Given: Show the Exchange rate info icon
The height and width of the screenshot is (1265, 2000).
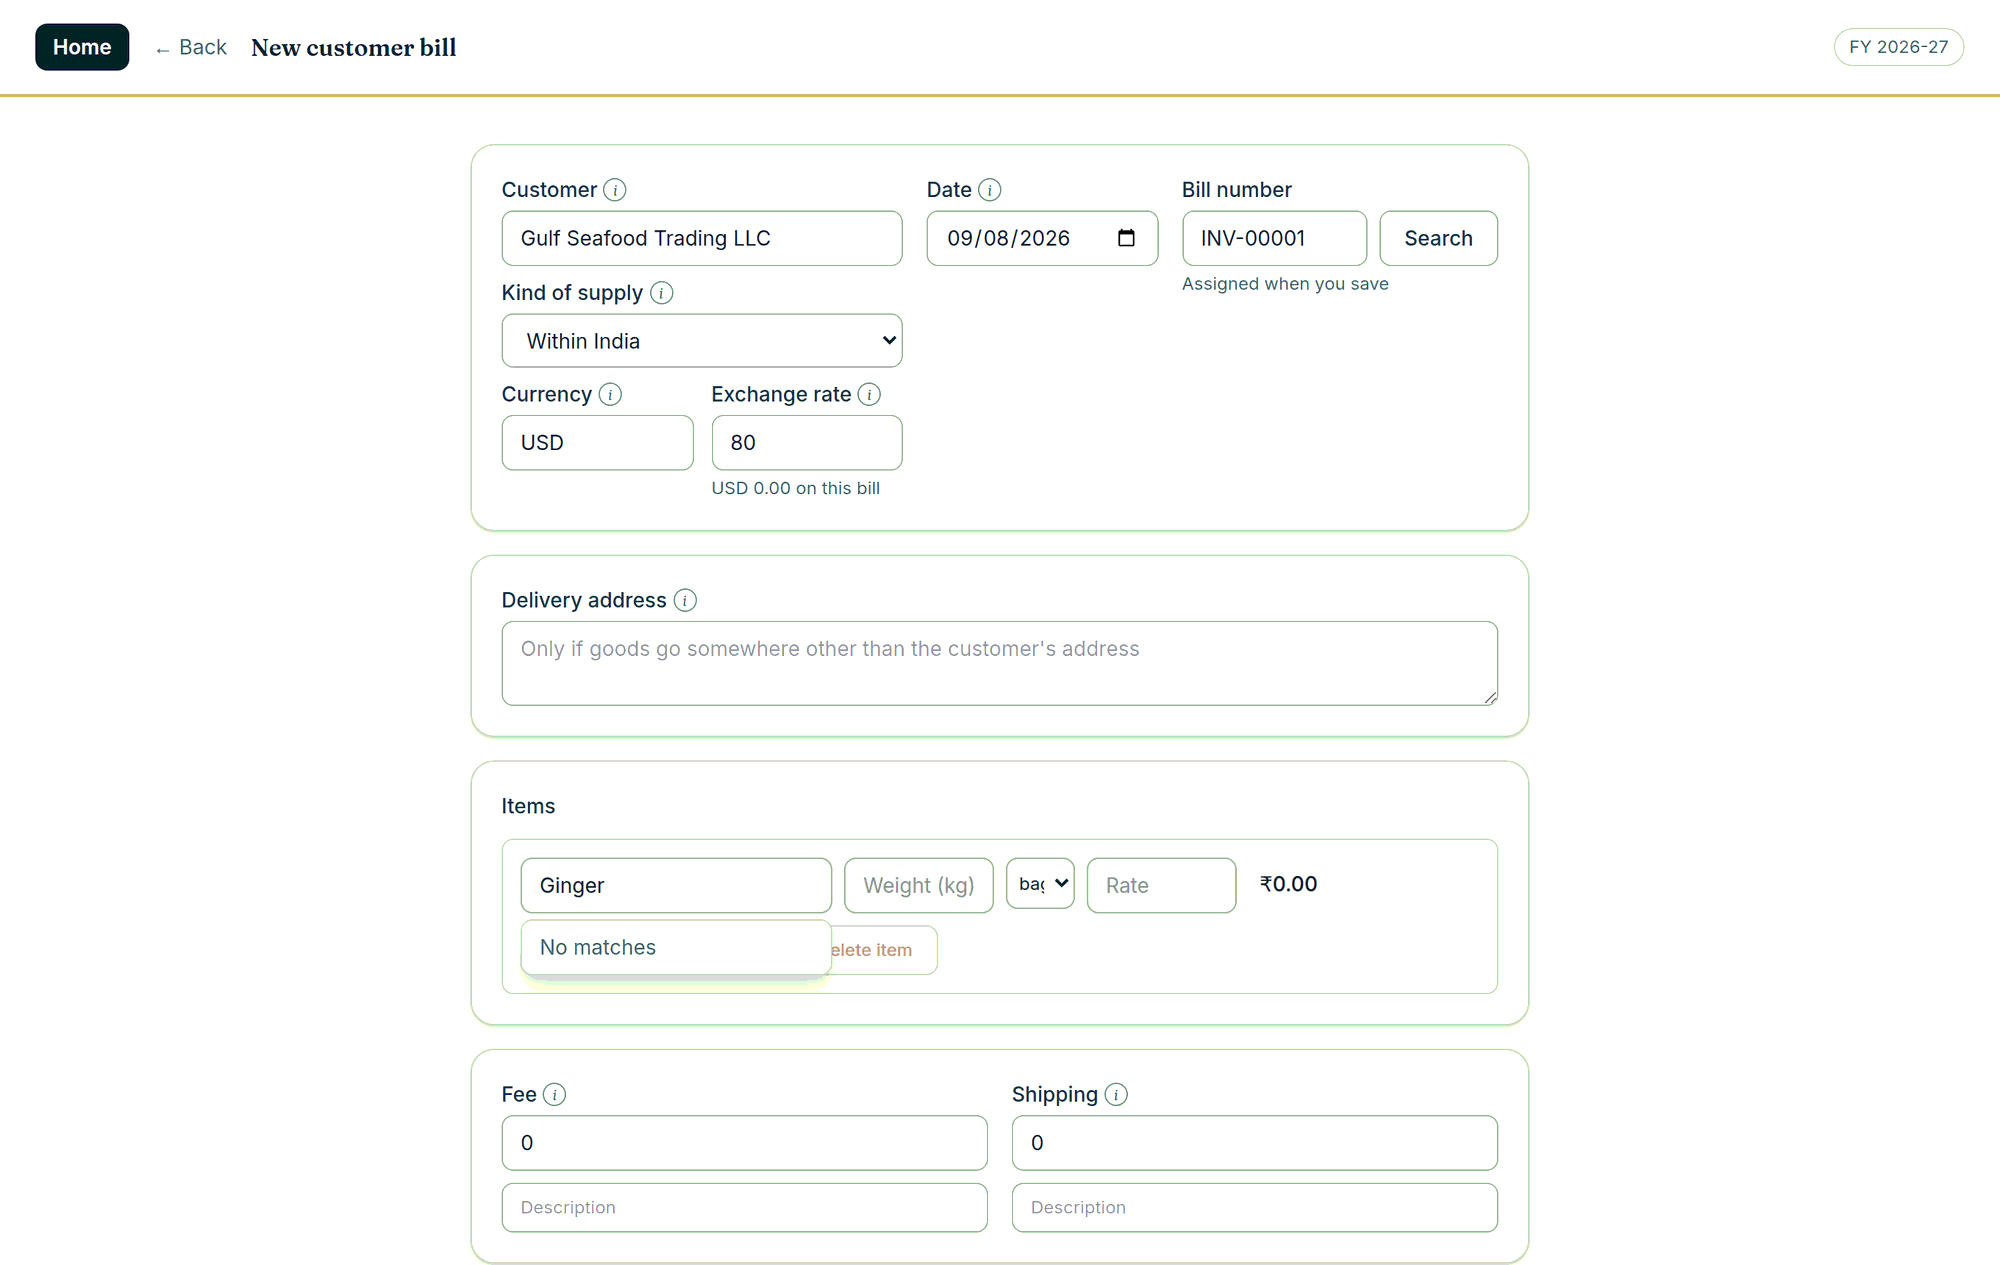Looking at the screenshot, I should pyautogui.click(x=869, y=395).
